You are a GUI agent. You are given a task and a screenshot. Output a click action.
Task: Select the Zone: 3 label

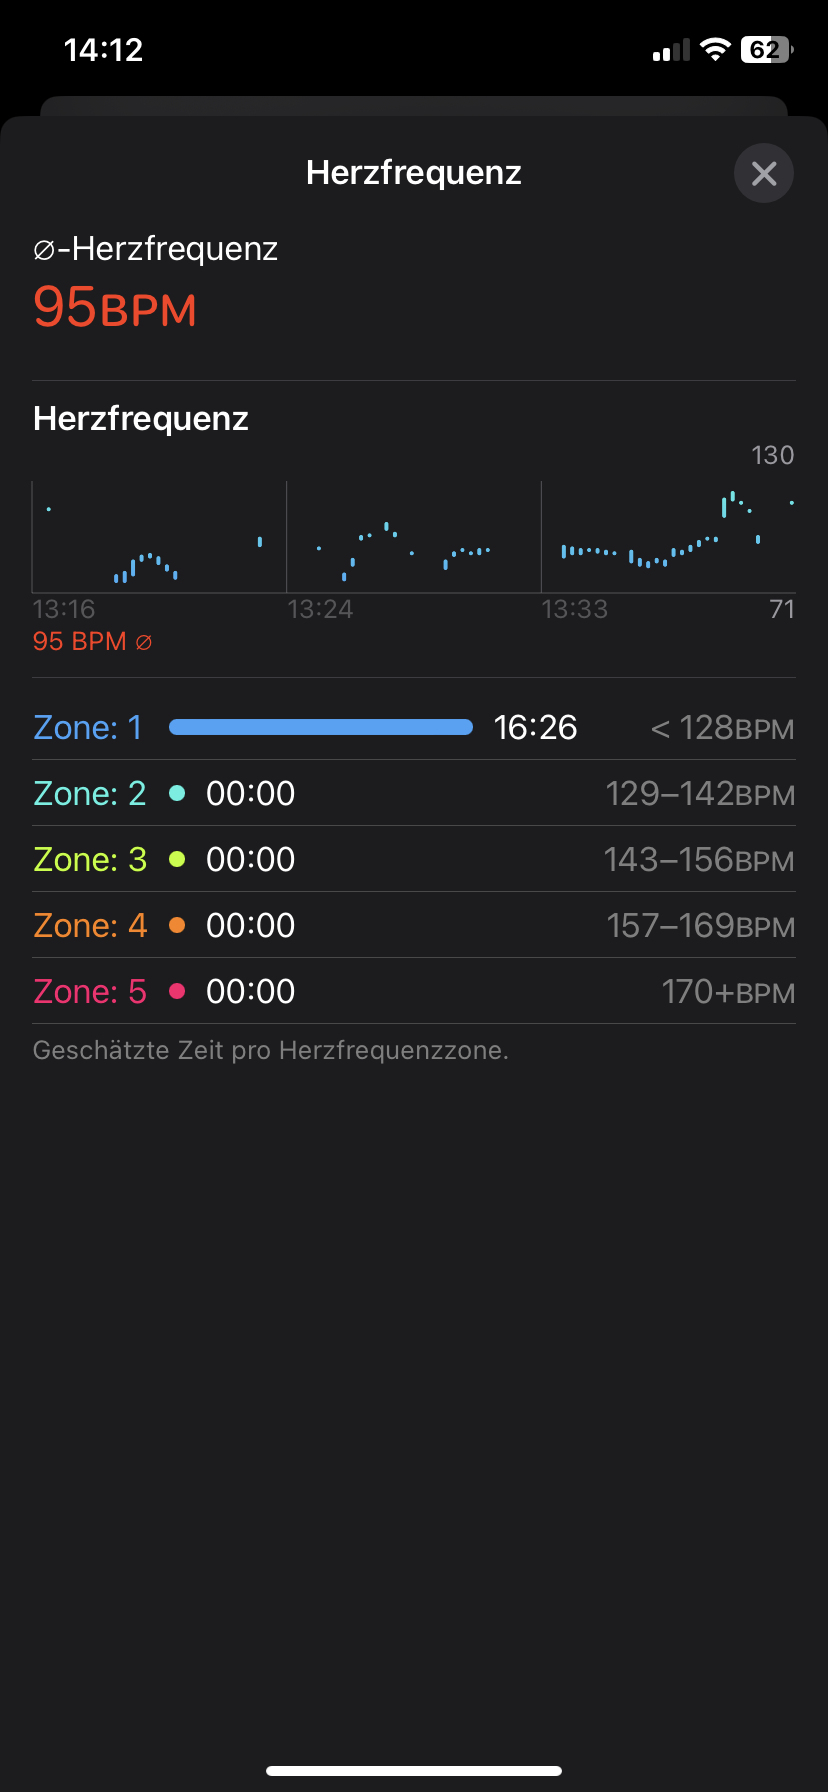tap(90, 859)
